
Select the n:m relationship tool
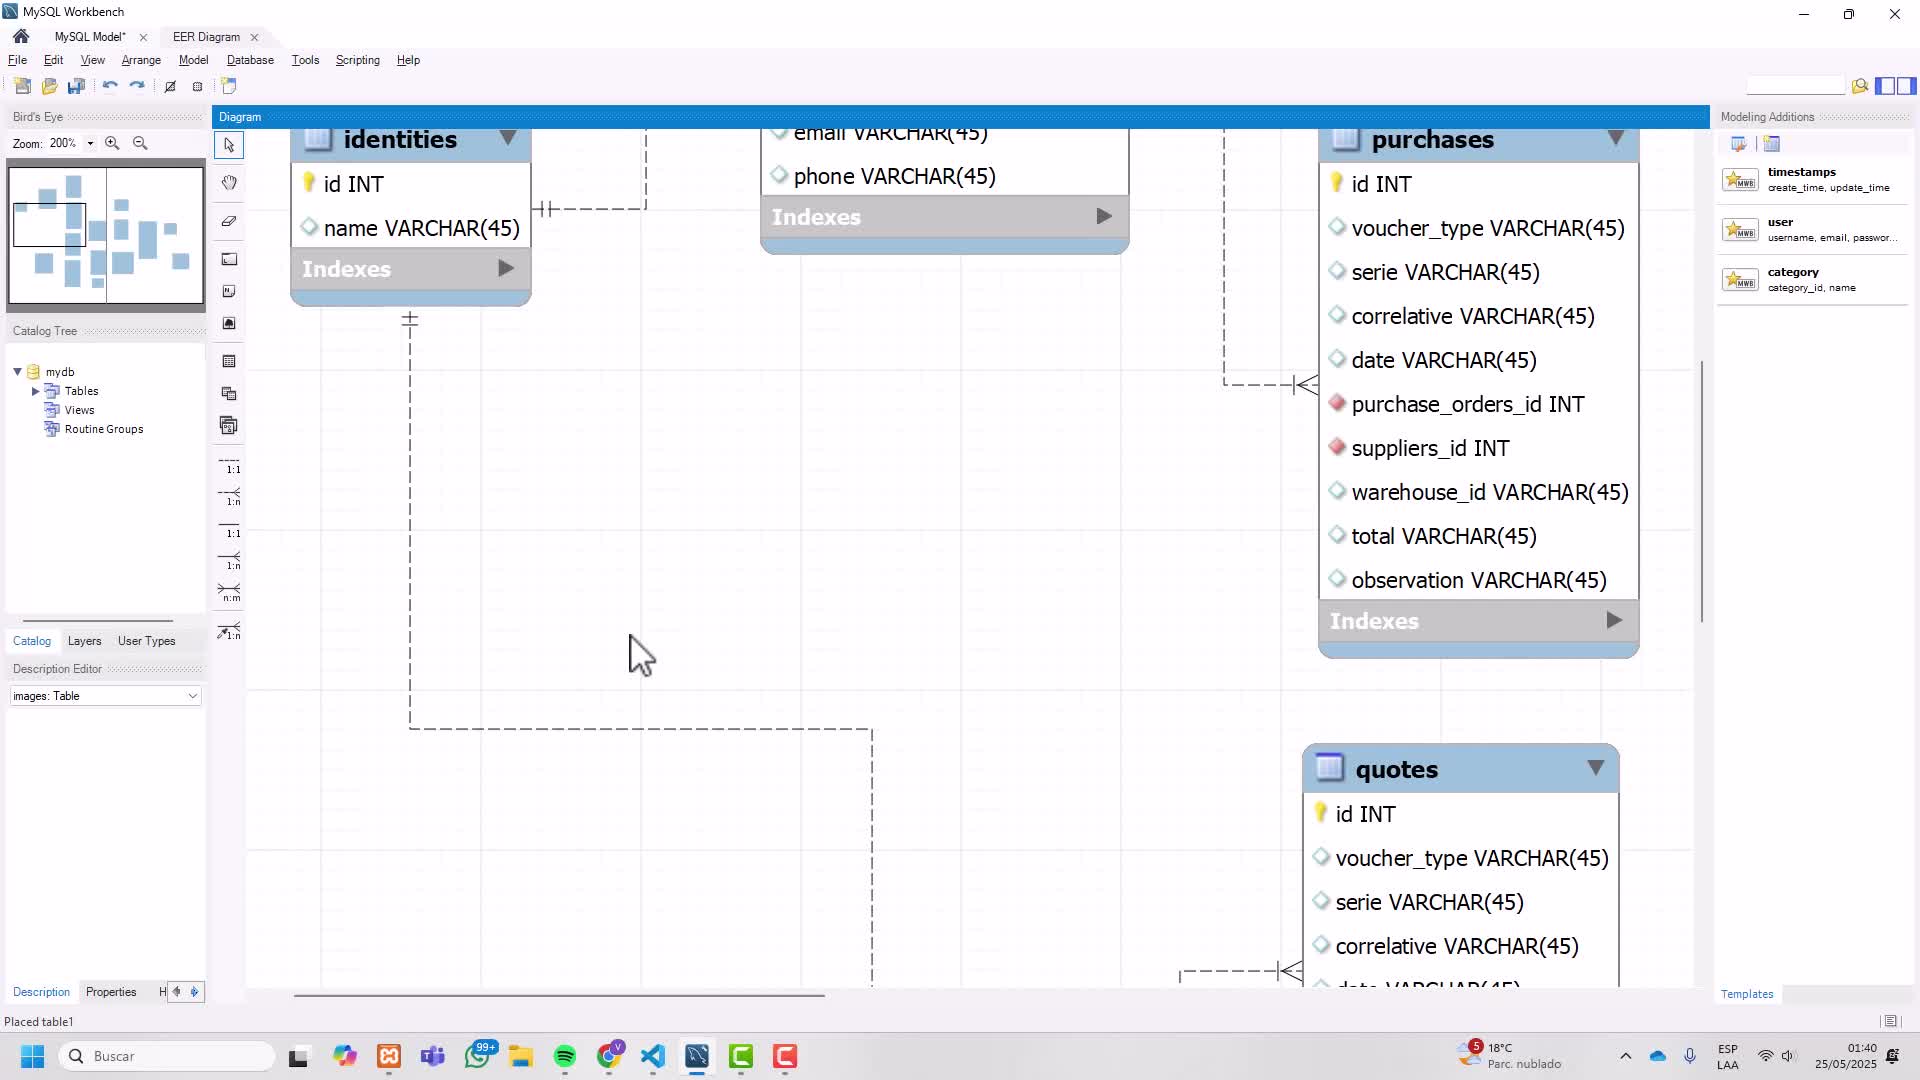click(x=229, y=593)
